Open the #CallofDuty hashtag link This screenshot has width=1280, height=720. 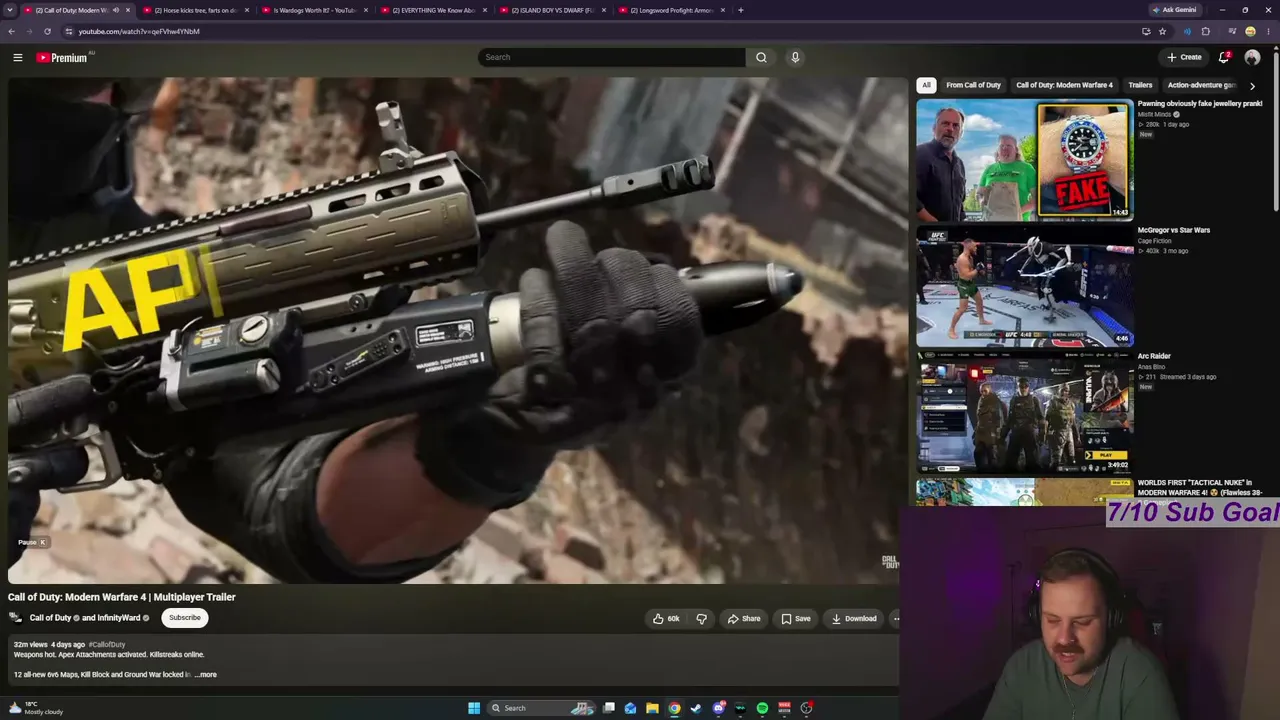pyautogui.click(x=107, y=645)
